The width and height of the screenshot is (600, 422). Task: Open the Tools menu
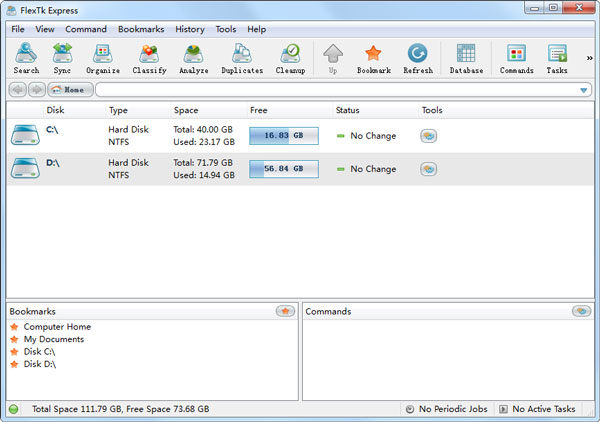tap(226, 29)
